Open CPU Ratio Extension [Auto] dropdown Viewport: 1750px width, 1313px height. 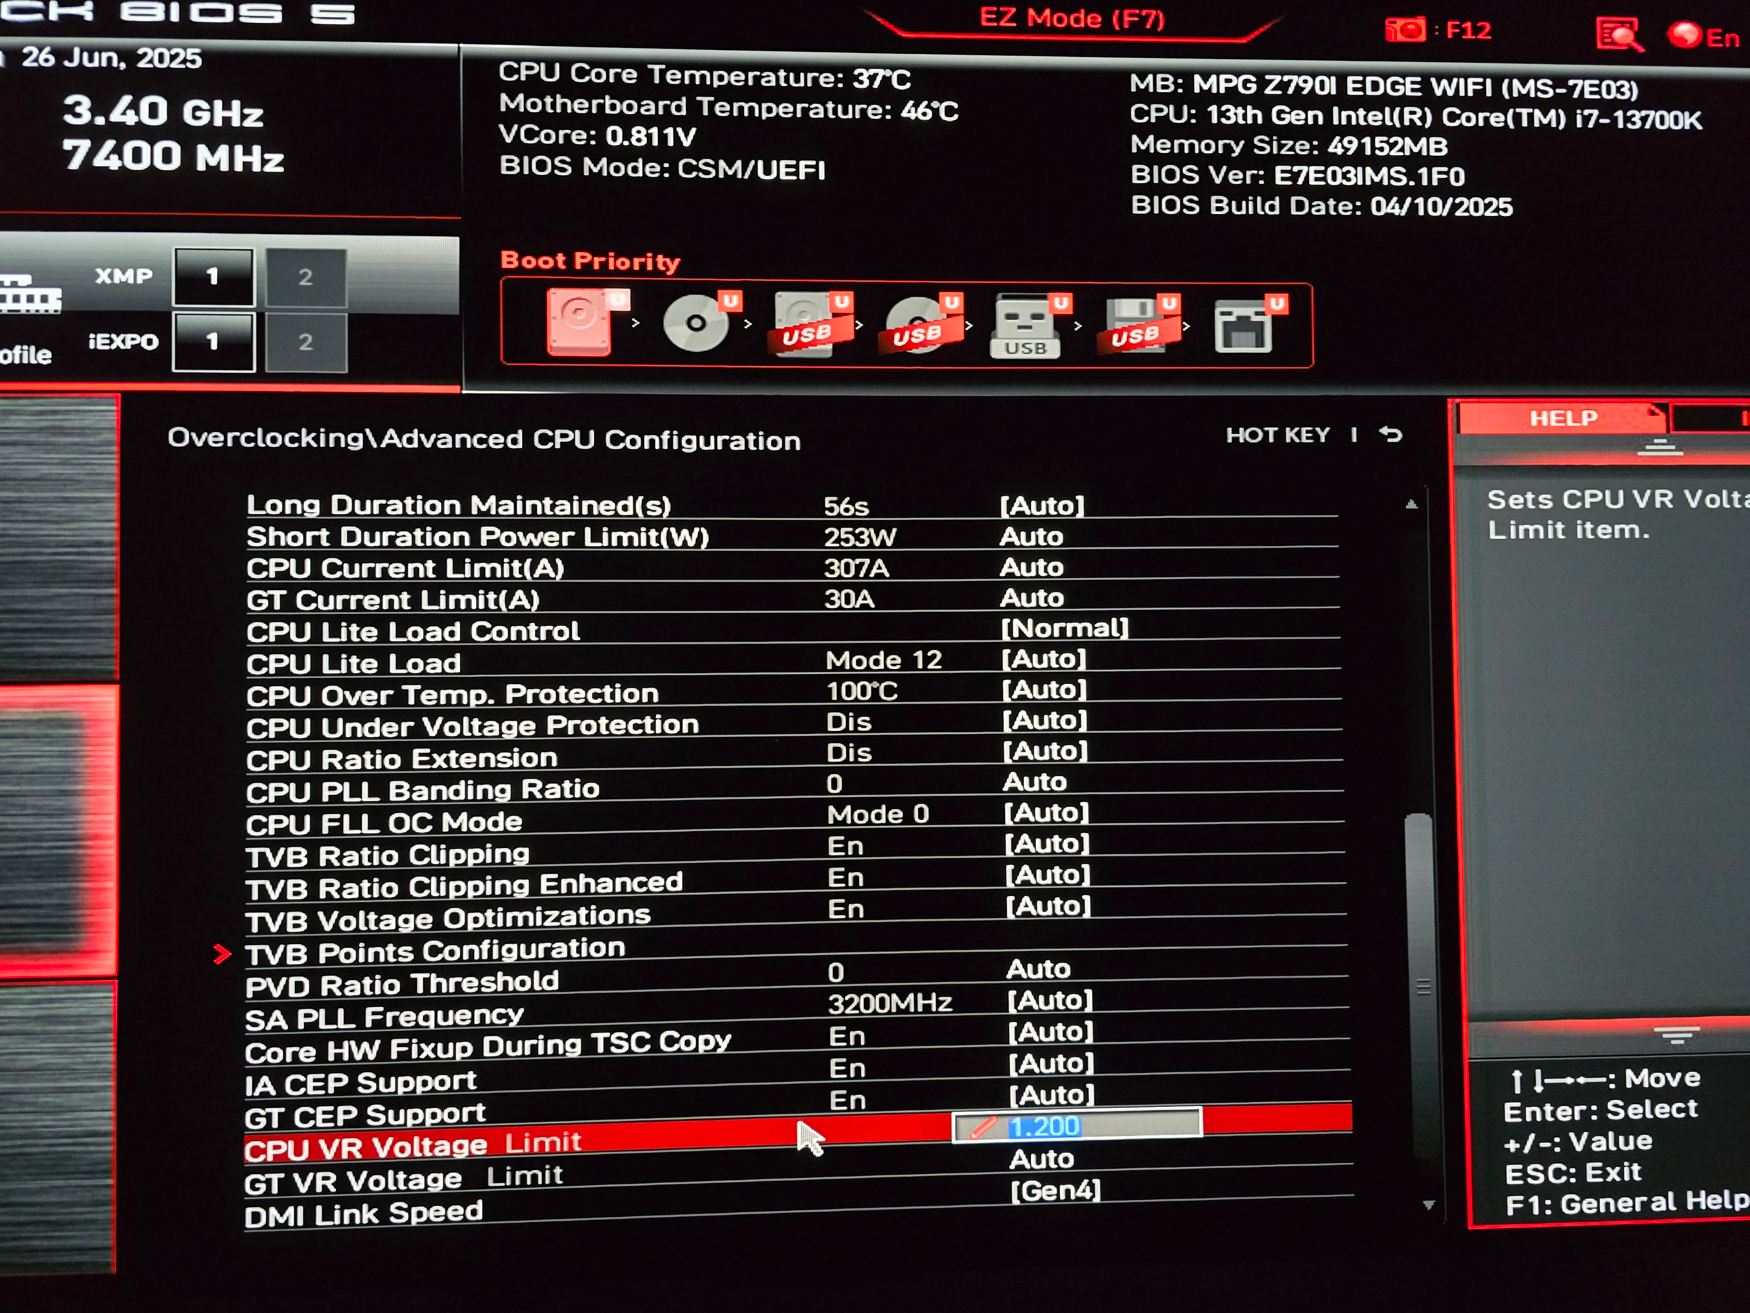point(1046,751)
